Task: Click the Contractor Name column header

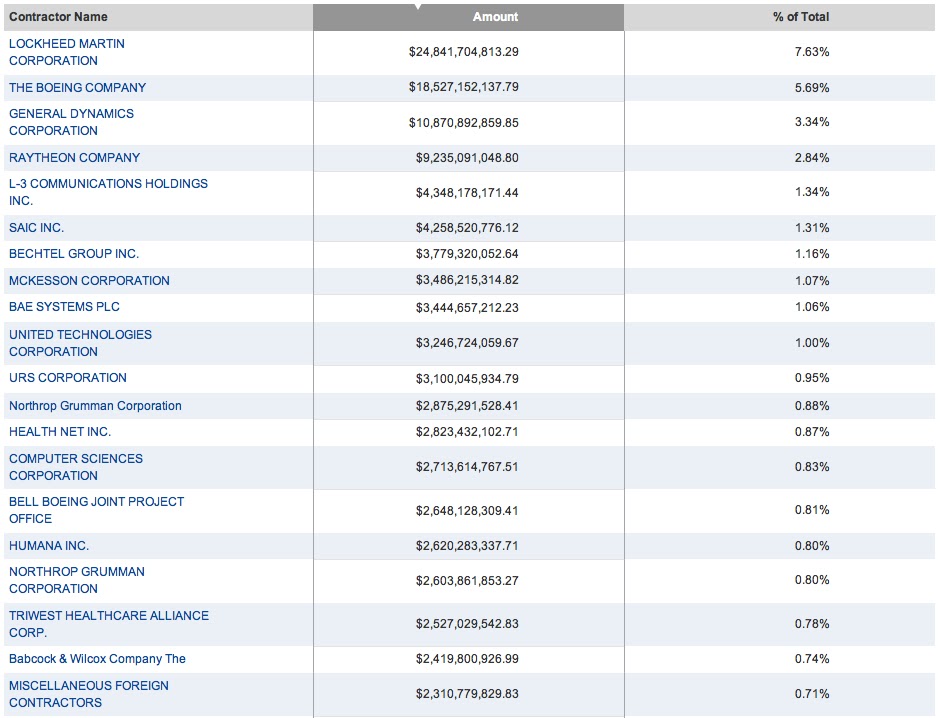Action: tap(58, 17)
